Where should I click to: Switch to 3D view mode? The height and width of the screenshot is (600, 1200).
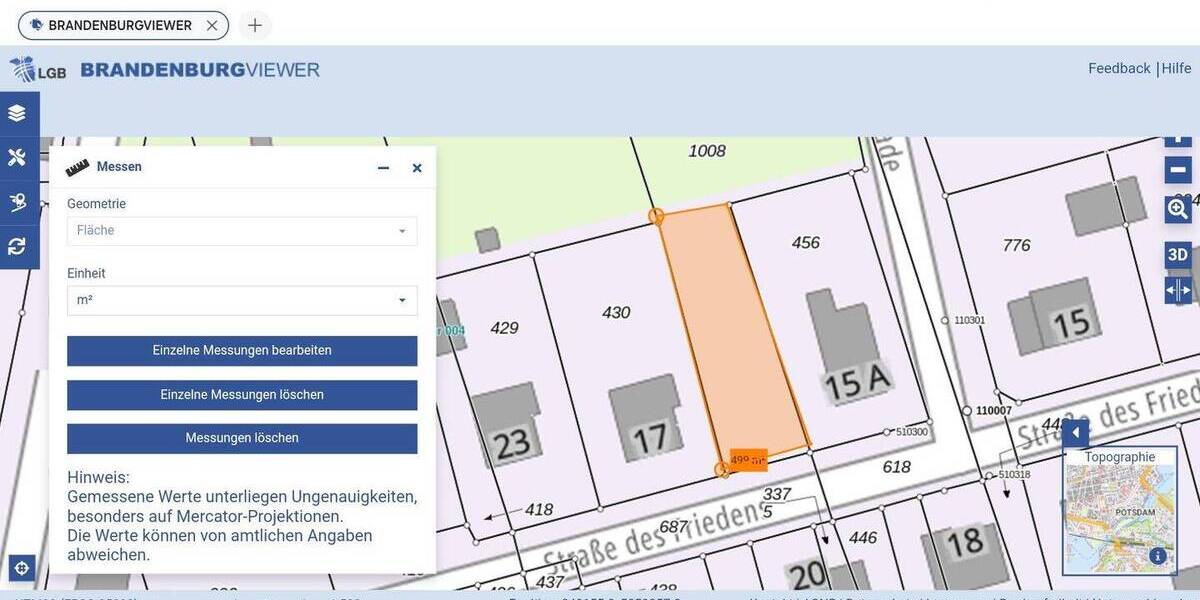pyautogui.click(x=1177, y=255)
